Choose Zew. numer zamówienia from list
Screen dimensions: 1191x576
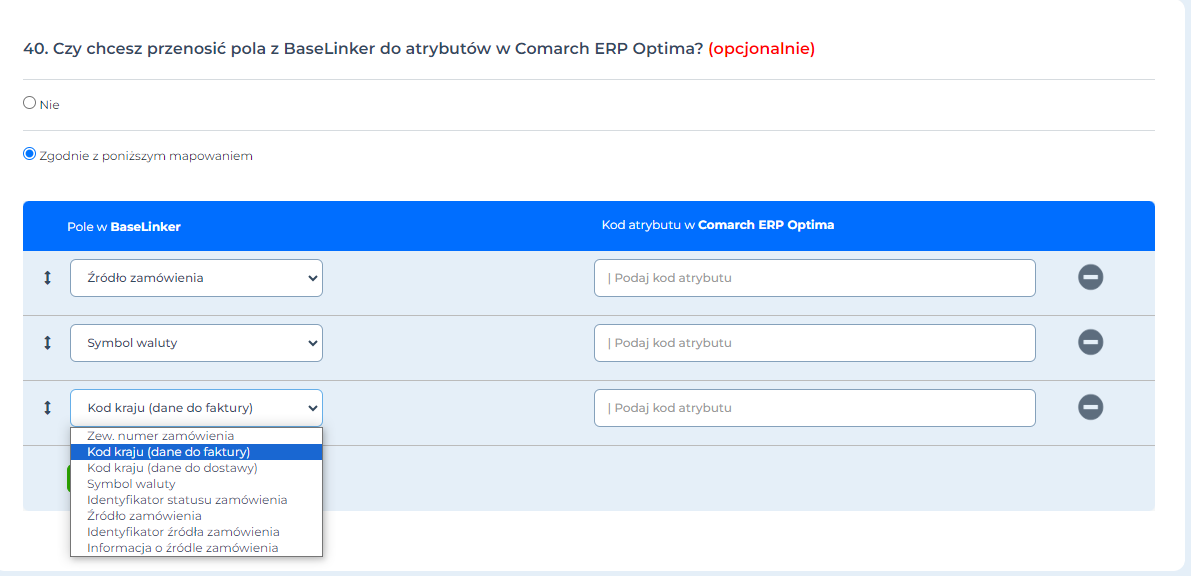160,436
